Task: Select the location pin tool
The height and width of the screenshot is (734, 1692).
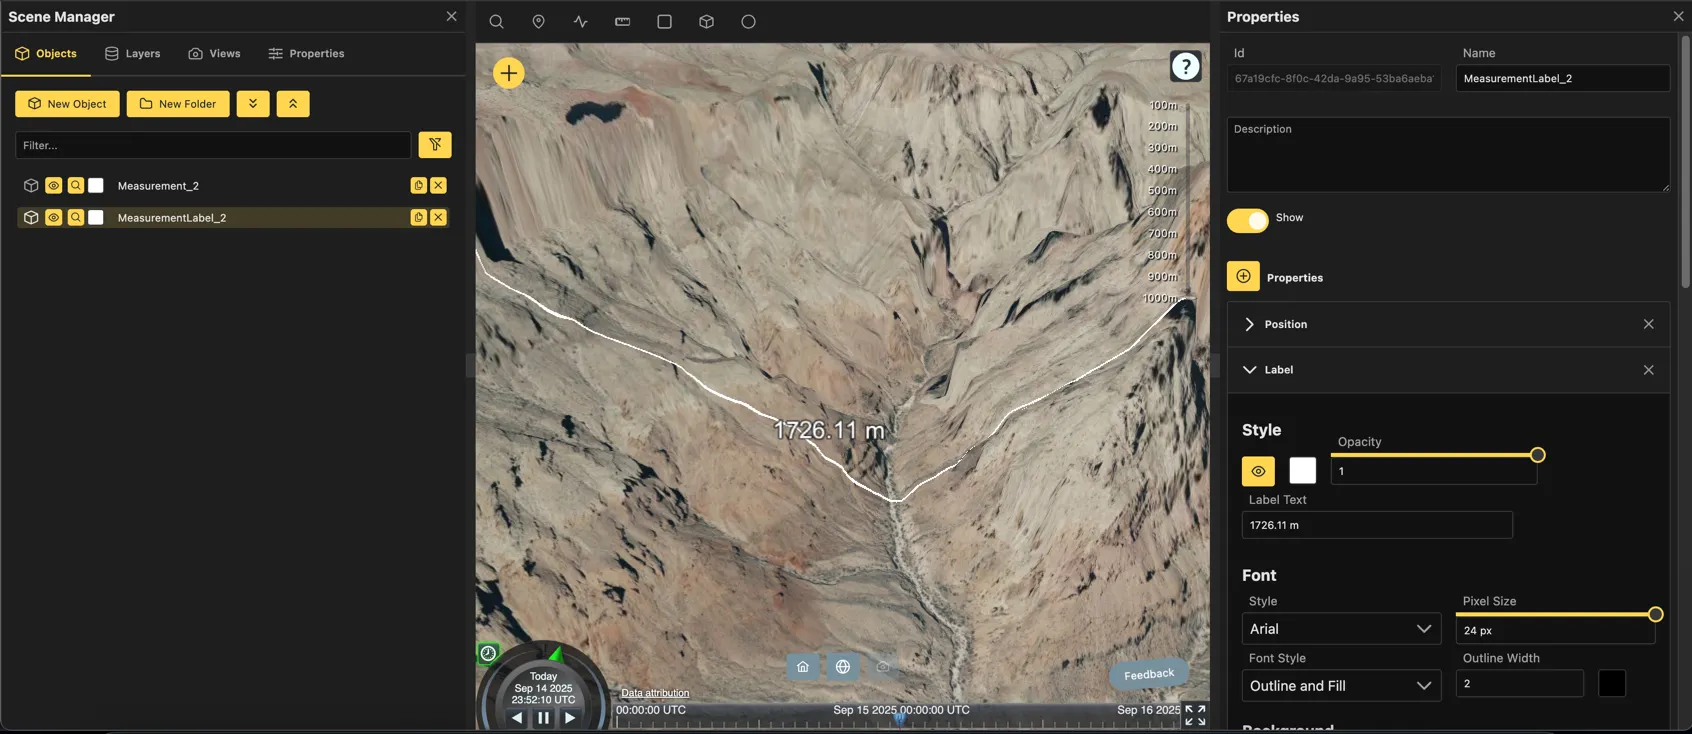Action: [x=538, y=22]
